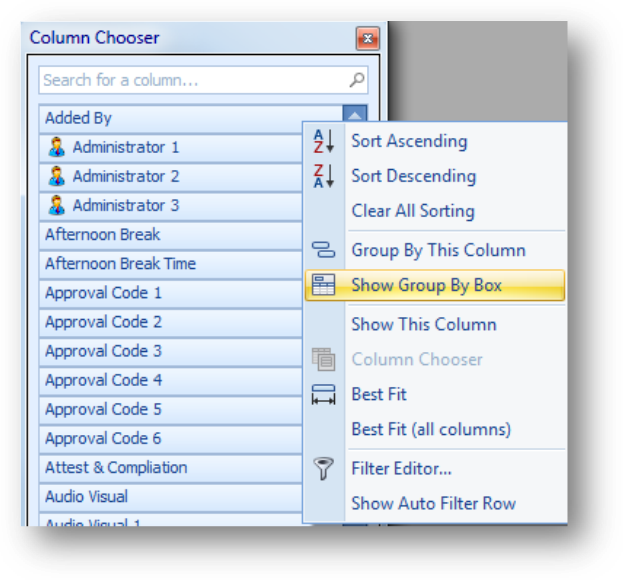623x580 pixels.
Task: Select Show This Column menu entry
Action: [x=424, y=324]
